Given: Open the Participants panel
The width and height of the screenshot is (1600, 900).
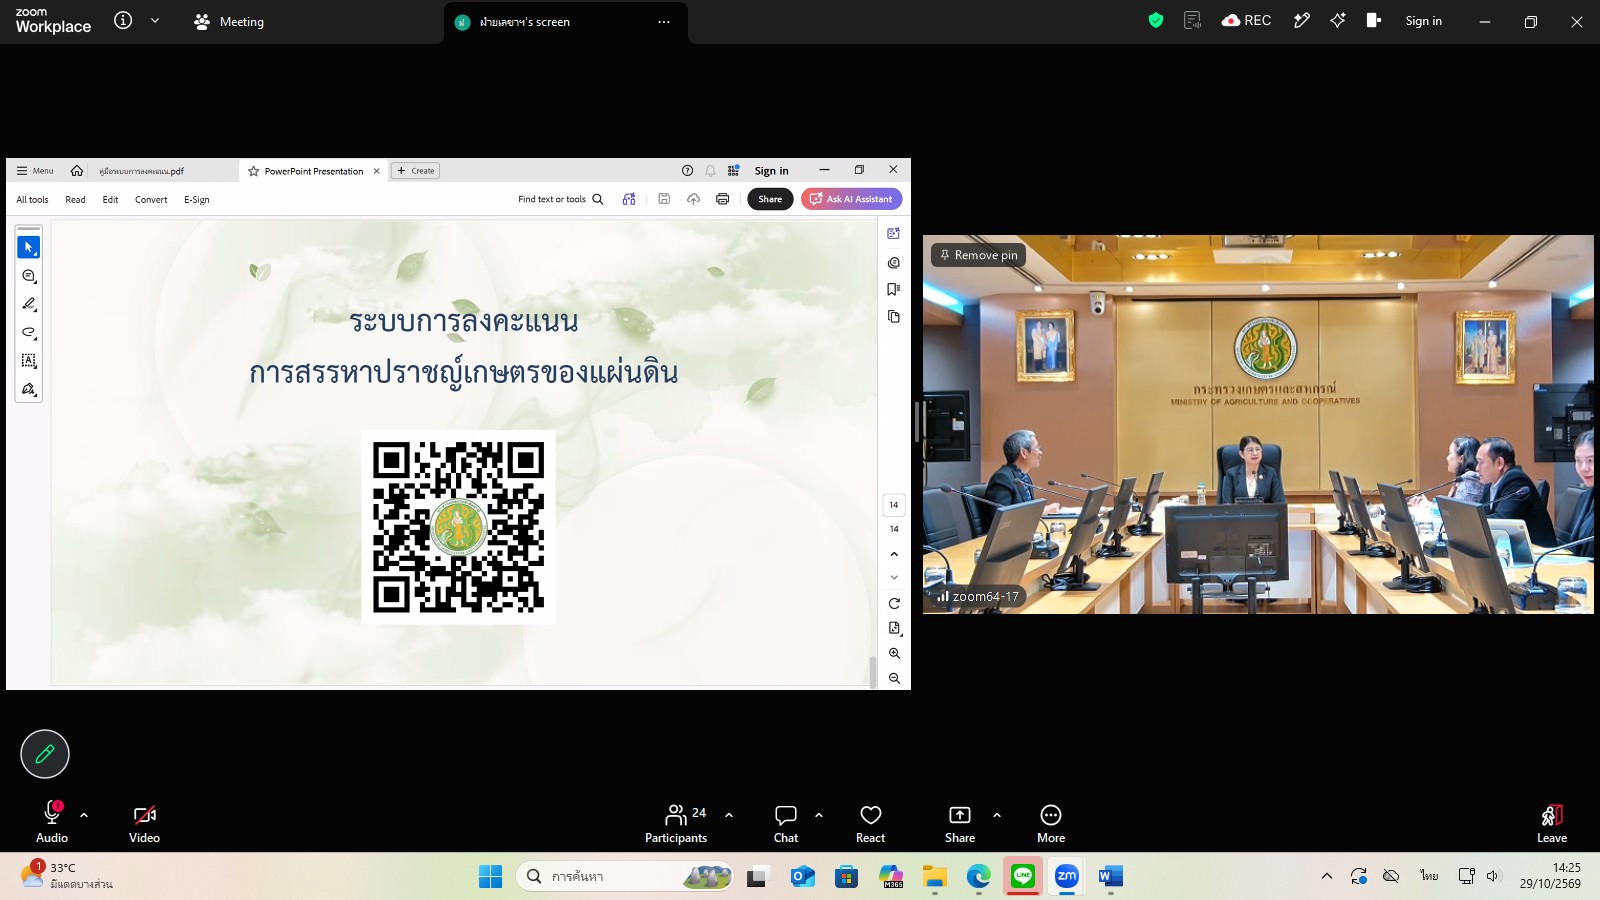Looking at the screenshot, I should click(x=676, y=823).
